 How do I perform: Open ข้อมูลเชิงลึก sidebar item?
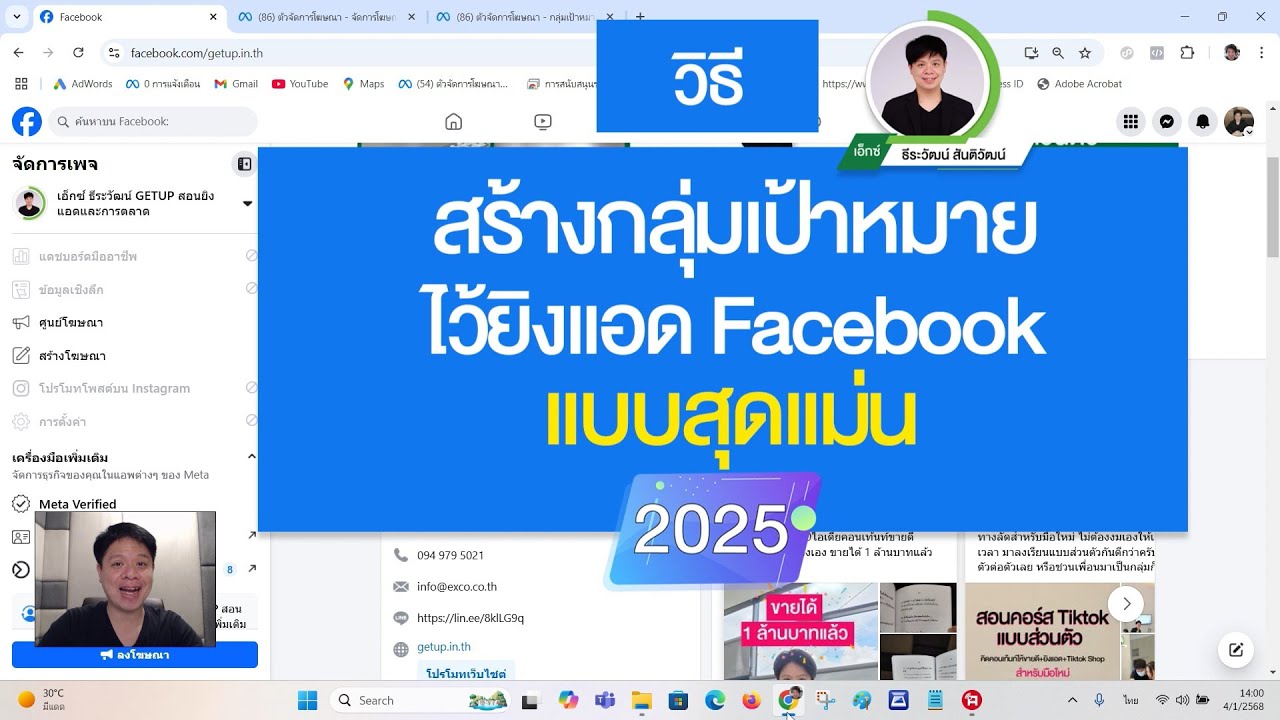(135, 290)
